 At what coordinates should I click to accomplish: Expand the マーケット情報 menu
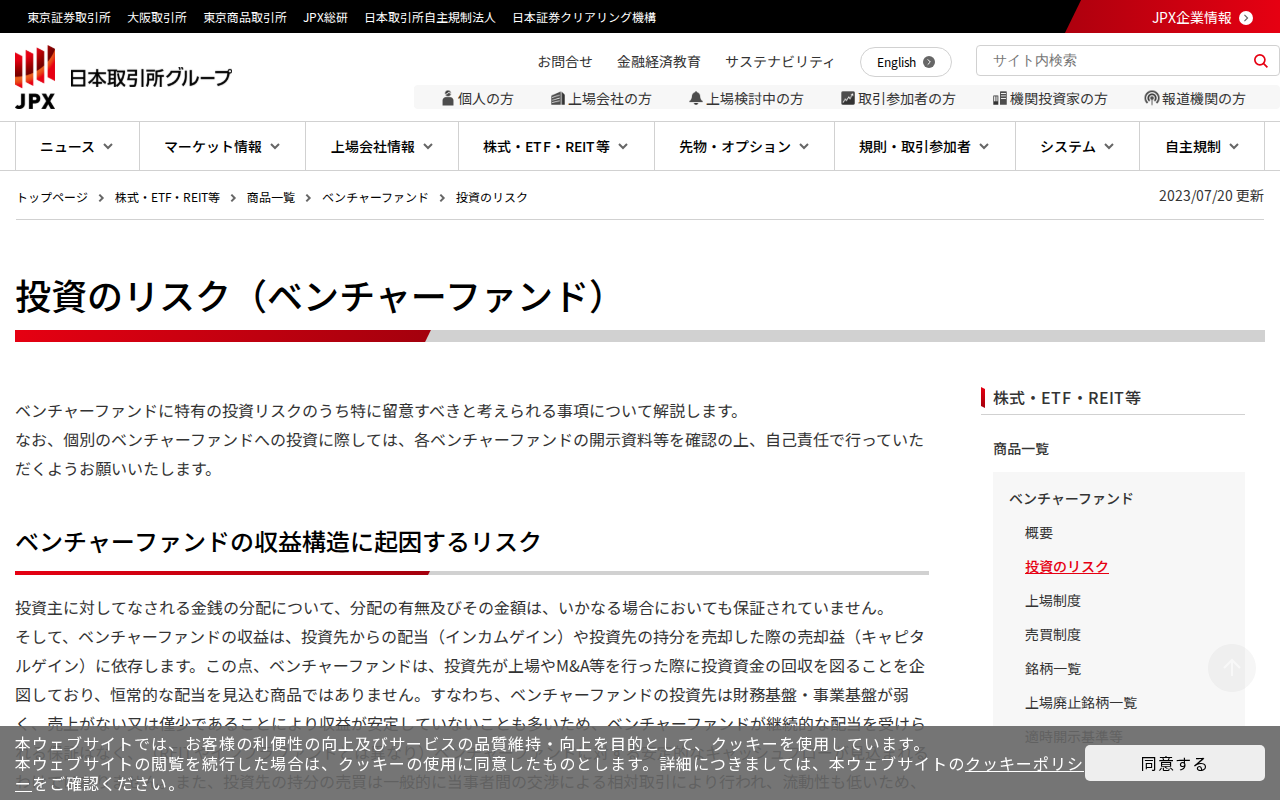pyautogui.click(x=222, y=147)
